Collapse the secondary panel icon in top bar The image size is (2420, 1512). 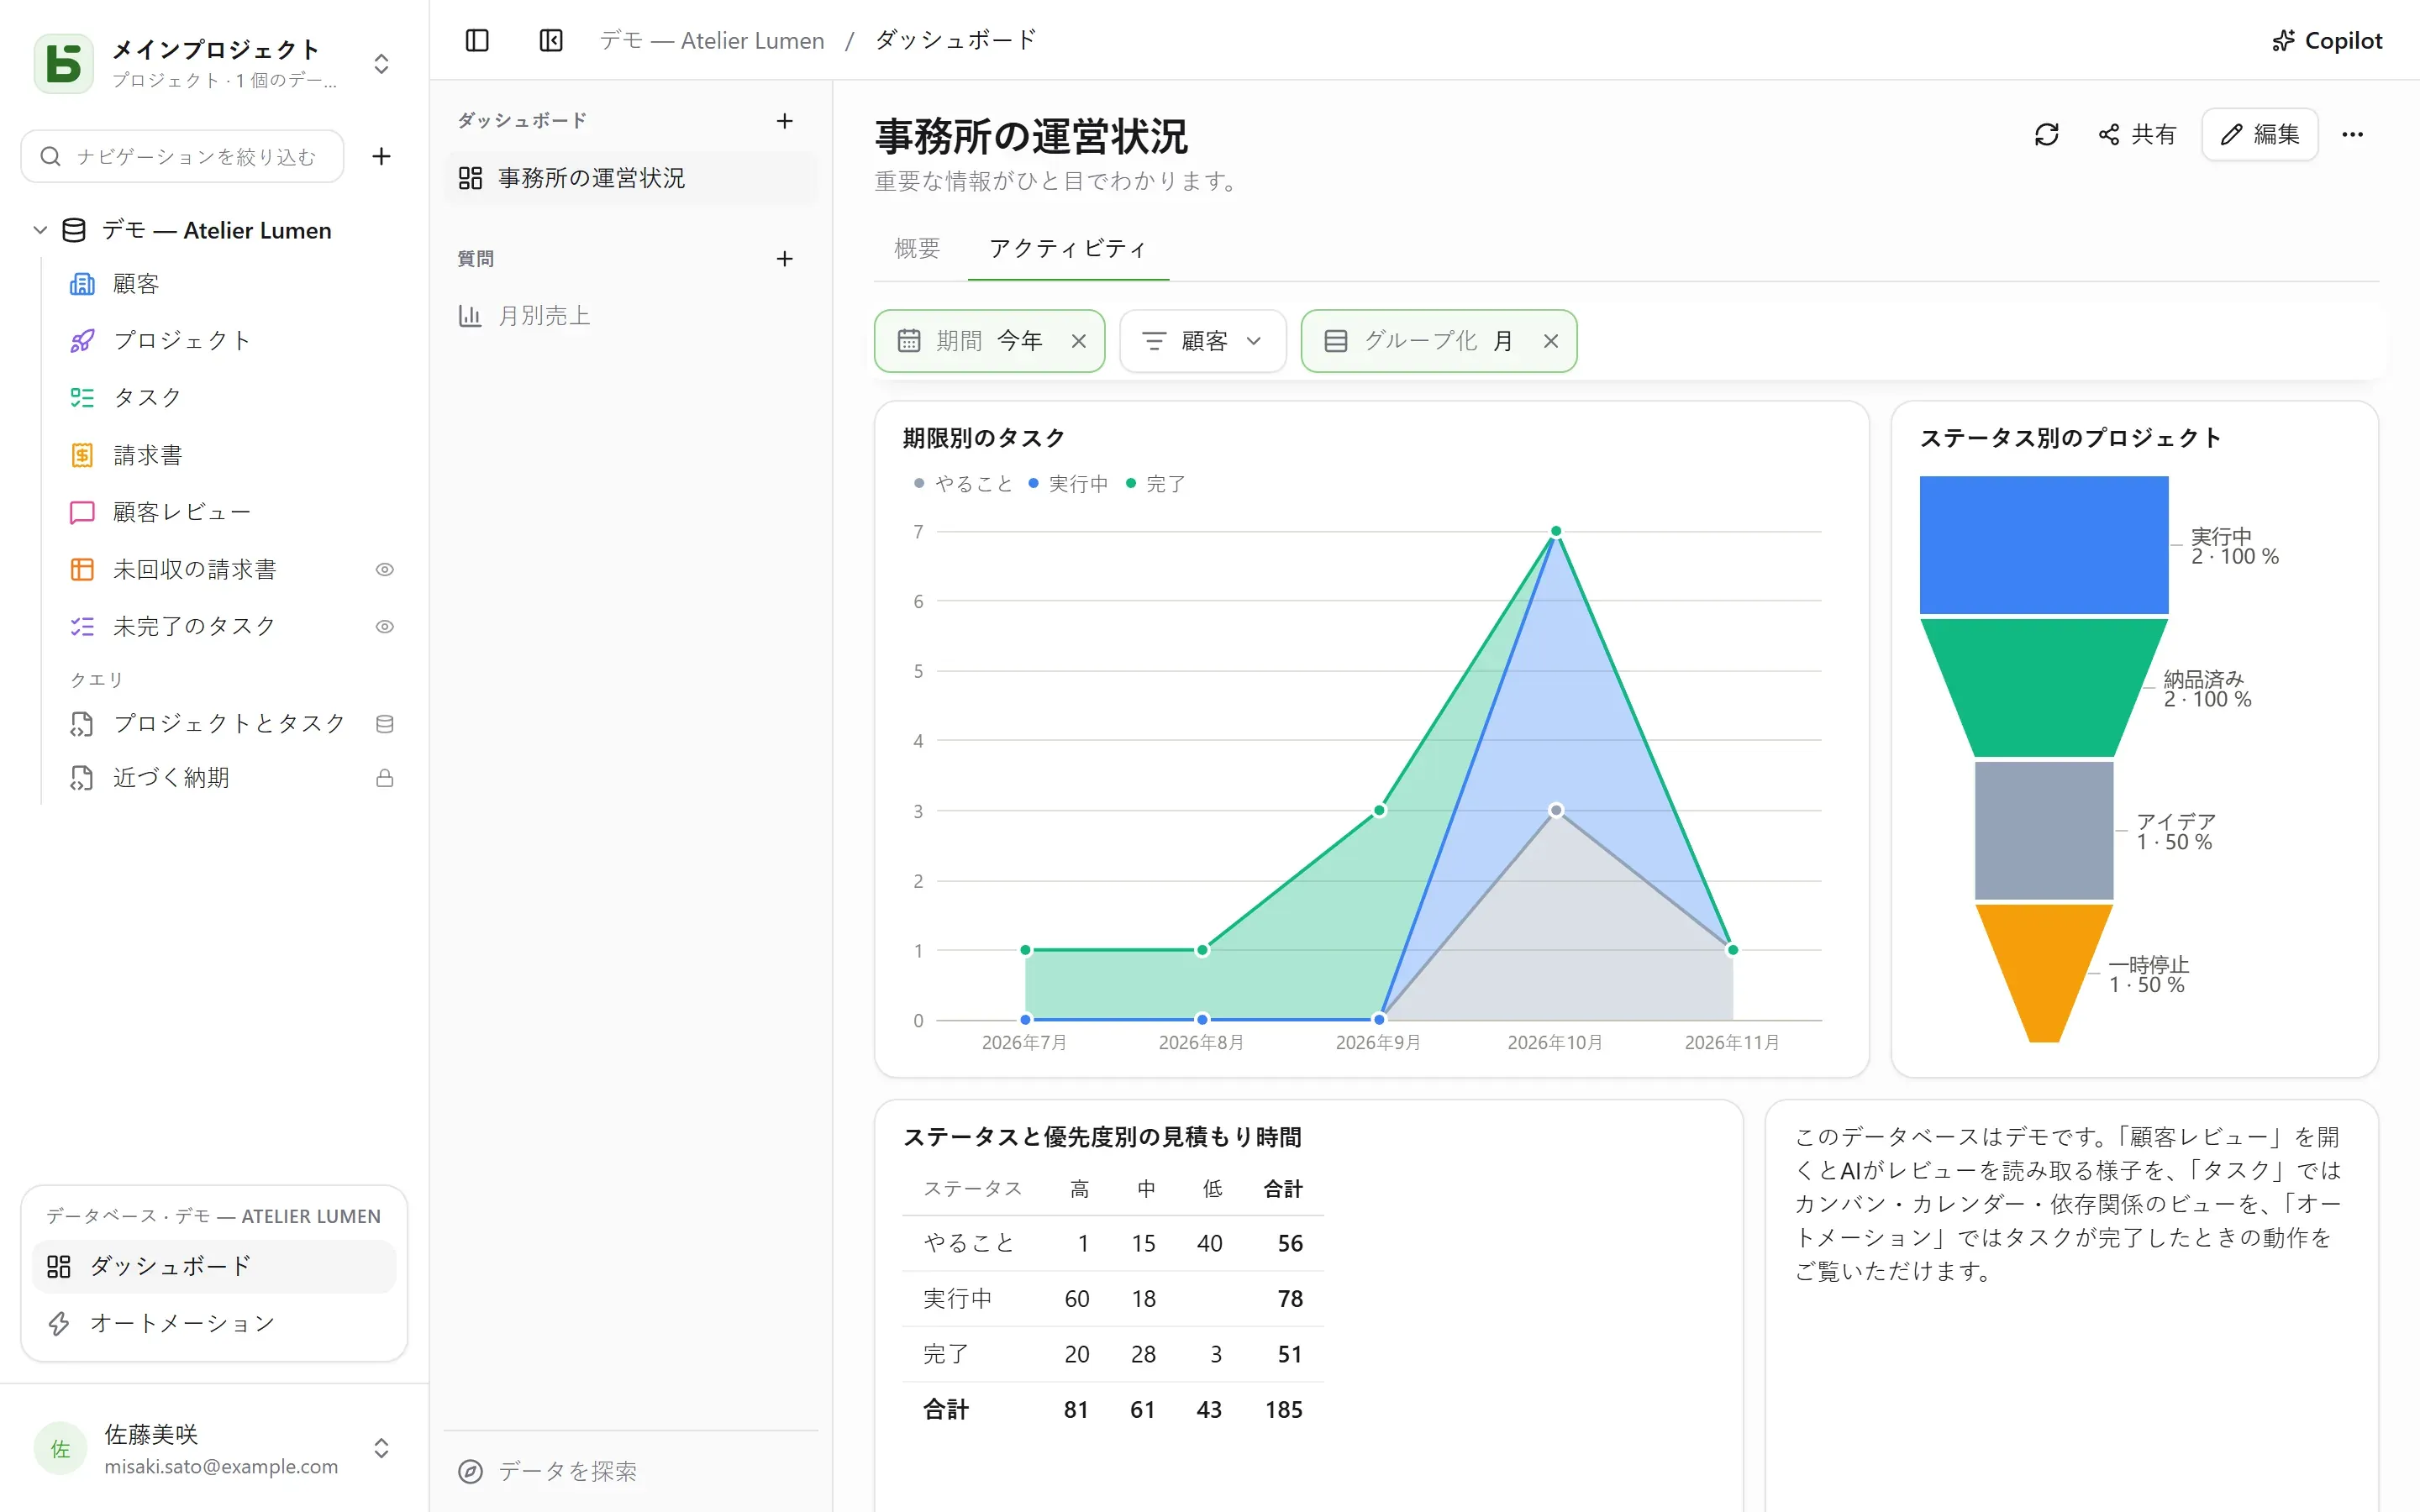click(551, 40)
